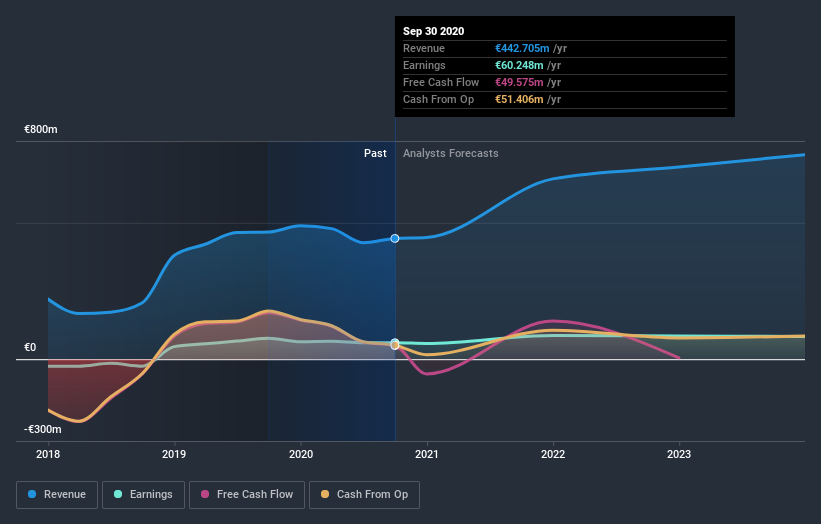The height and width of the screenshot is (524, 821).
Task: Toggle the Revenue legend button
Action: coord(57,495)
